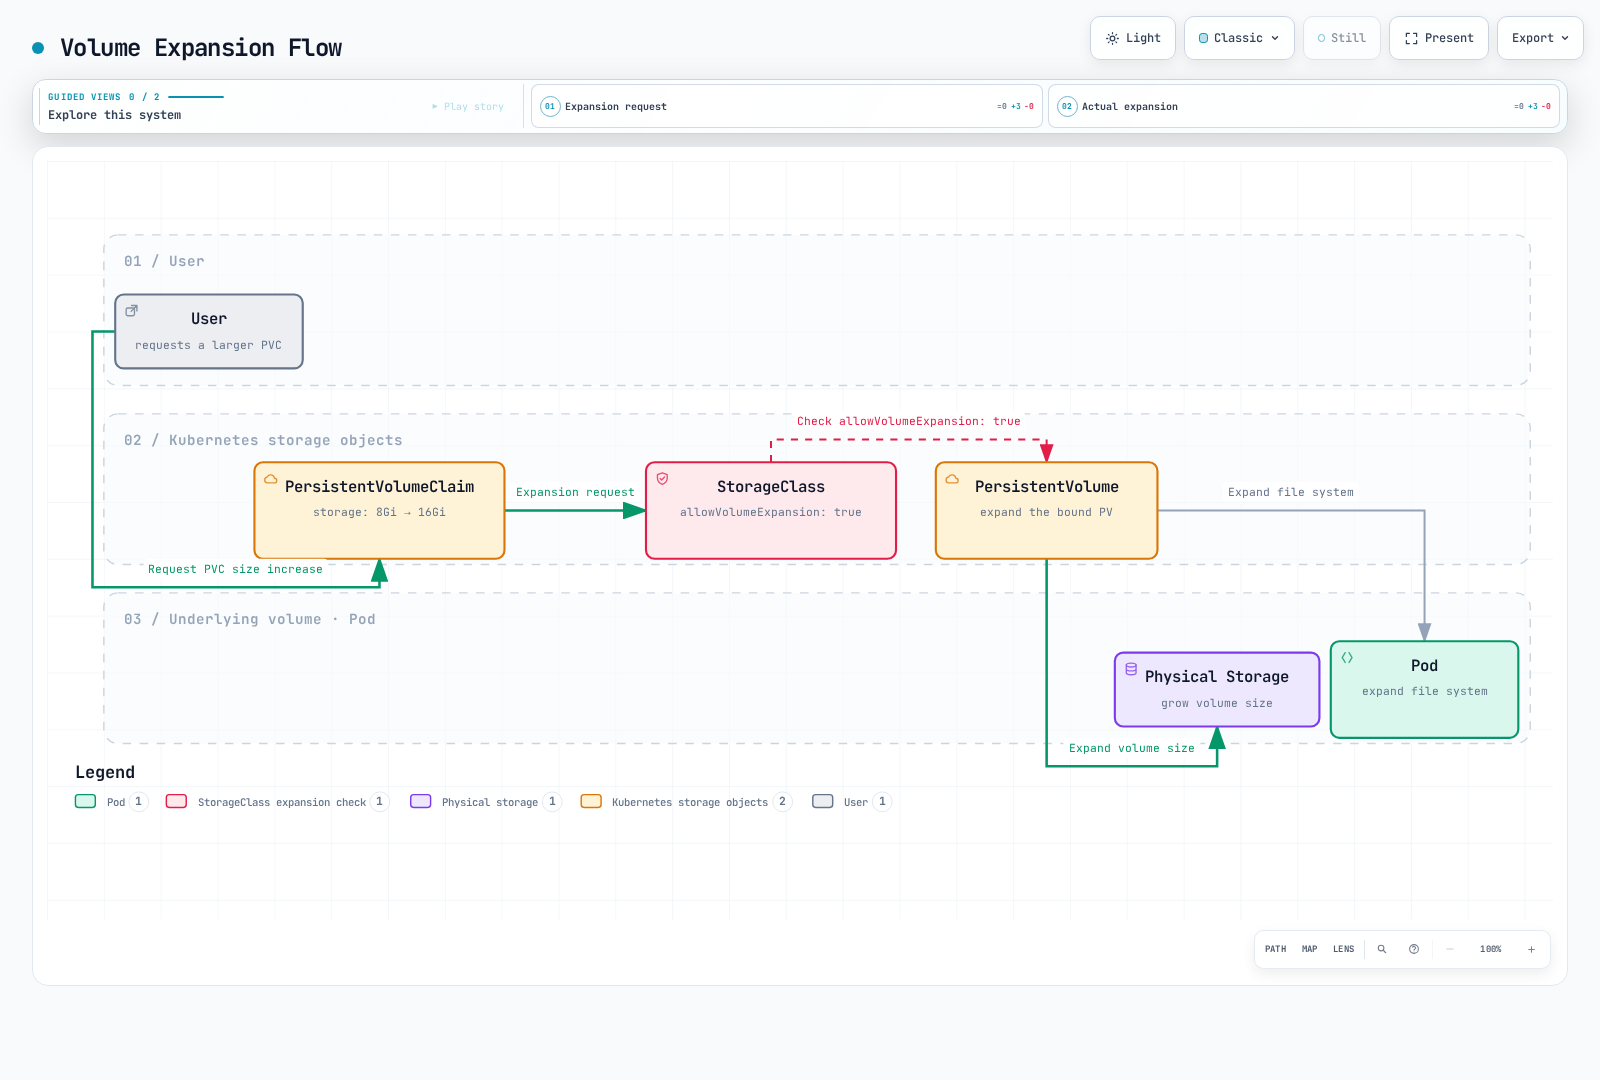This screenshot has height=1080, width=1600.
Task: Enter Present mode
Action: (x=1439, y=38)
